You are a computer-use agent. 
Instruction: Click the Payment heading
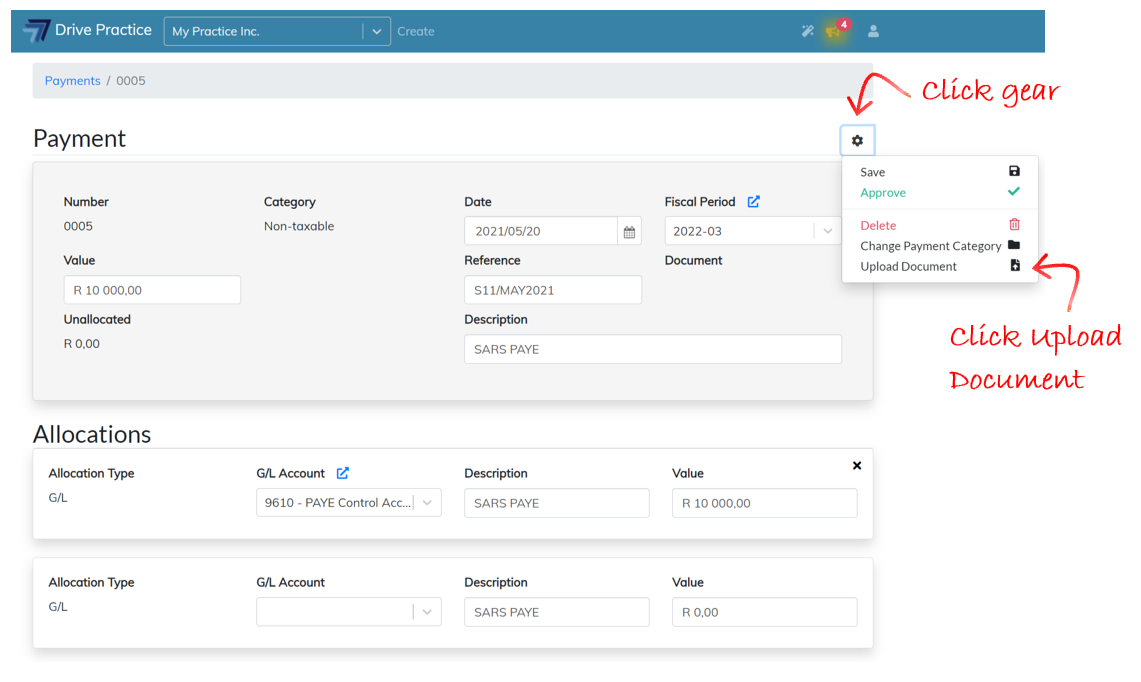[79, 138]
